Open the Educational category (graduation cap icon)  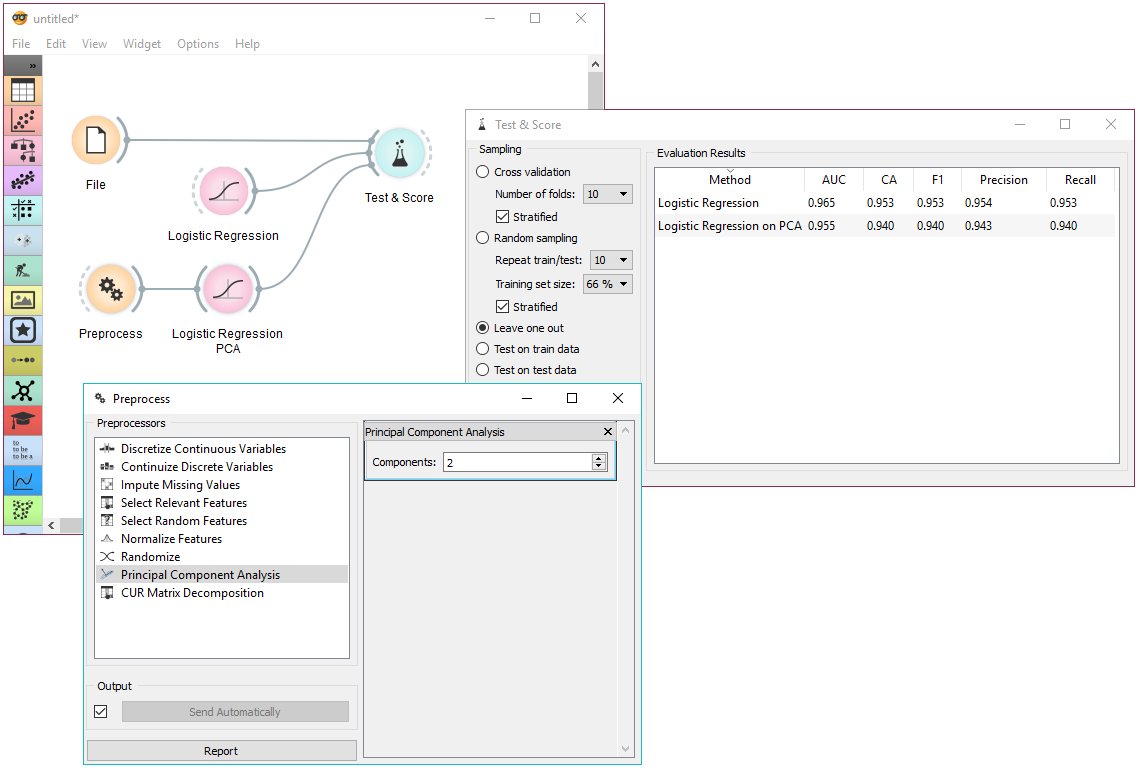pyautogui.click(x=22, y=420)
